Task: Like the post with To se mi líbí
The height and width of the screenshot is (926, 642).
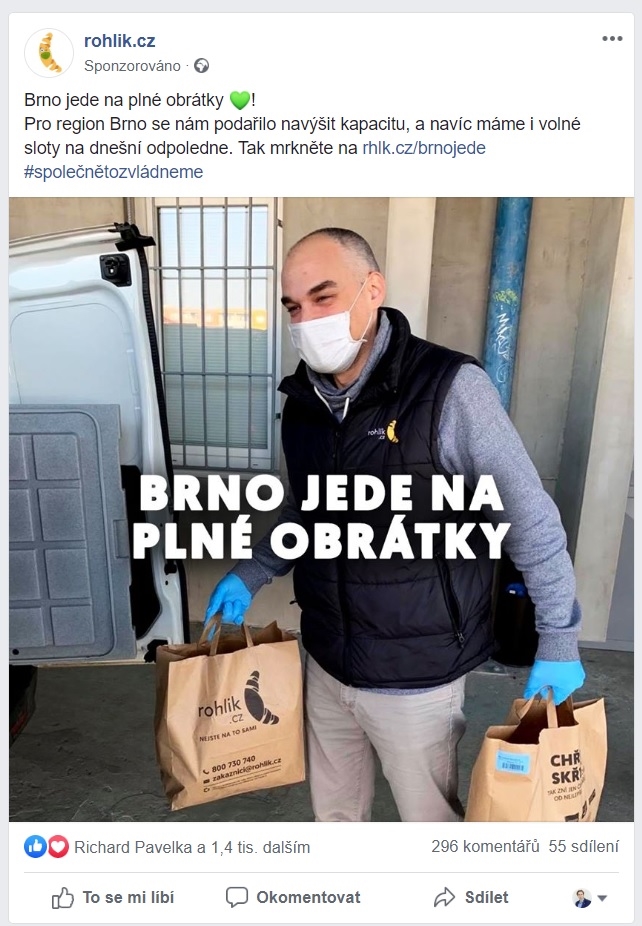Action: click(113, 898)
